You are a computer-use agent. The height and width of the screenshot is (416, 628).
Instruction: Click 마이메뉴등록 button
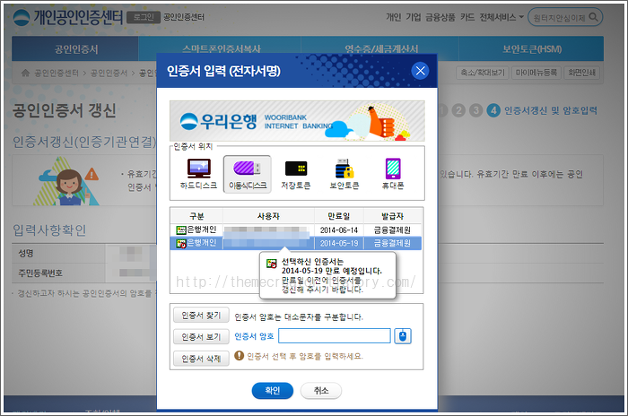(536, 72)
